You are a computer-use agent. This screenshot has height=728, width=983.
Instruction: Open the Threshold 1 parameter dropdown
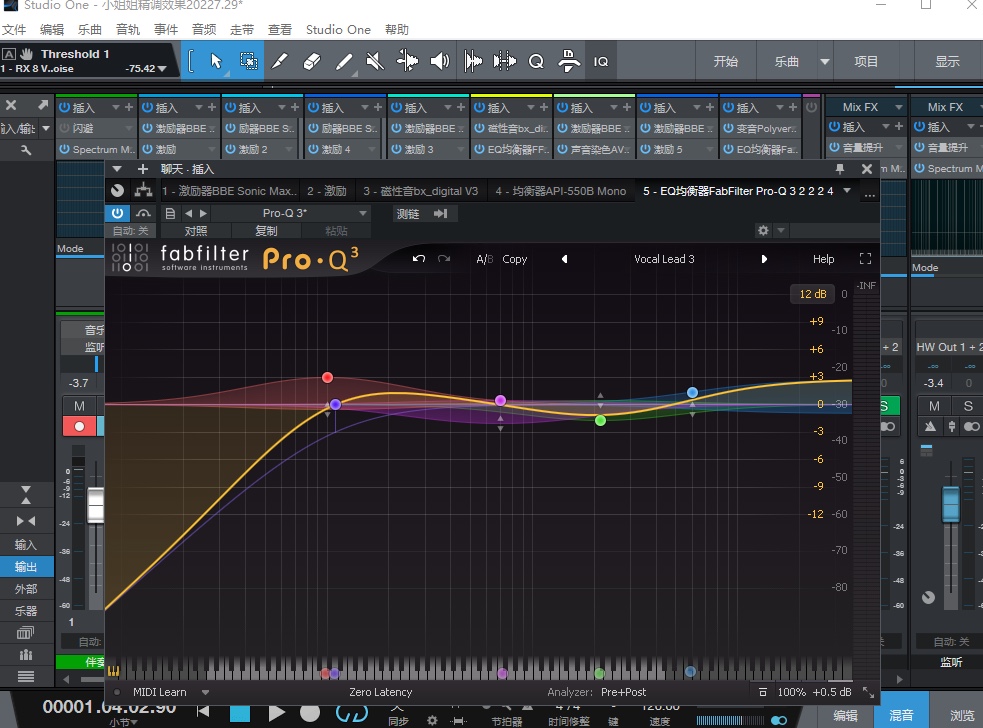pyautogui.click(x=162, y=68)
